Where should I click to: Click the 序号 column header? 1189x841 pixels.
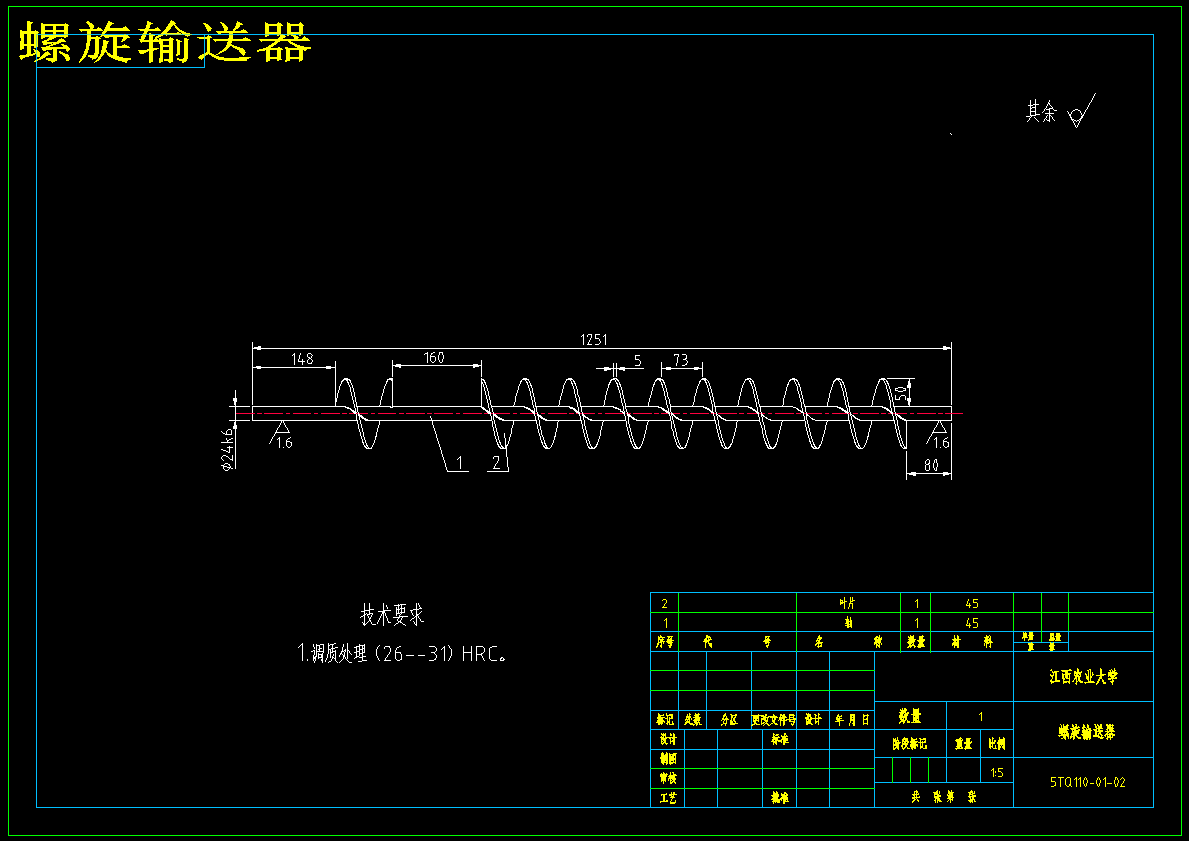(x=664, y=642)
